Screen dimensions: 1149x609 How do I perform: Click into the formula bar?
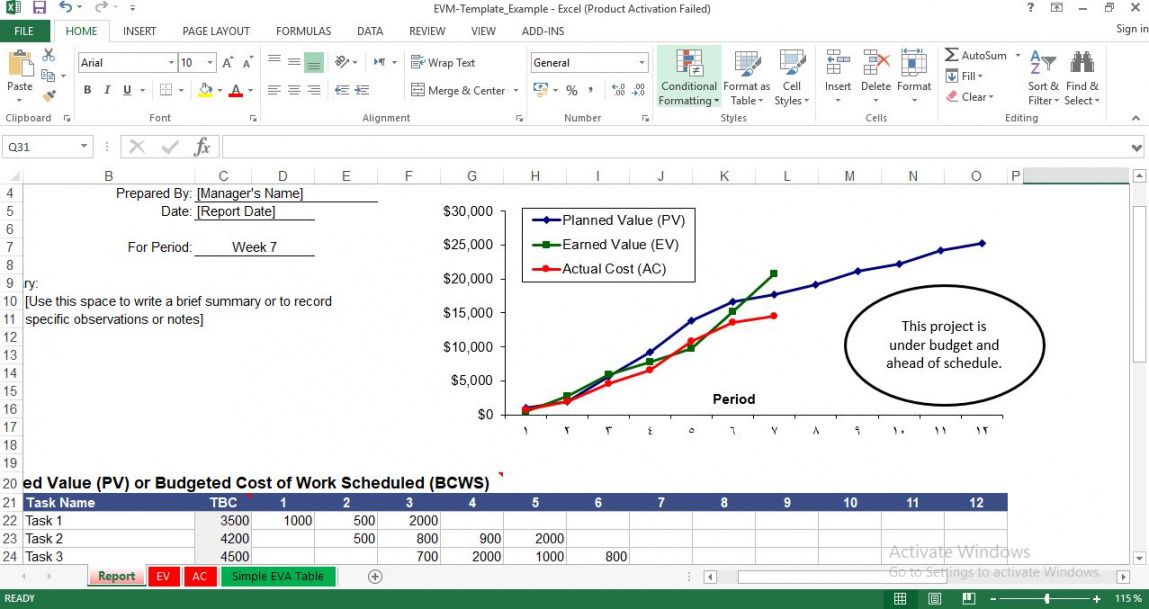coord(674,147)
